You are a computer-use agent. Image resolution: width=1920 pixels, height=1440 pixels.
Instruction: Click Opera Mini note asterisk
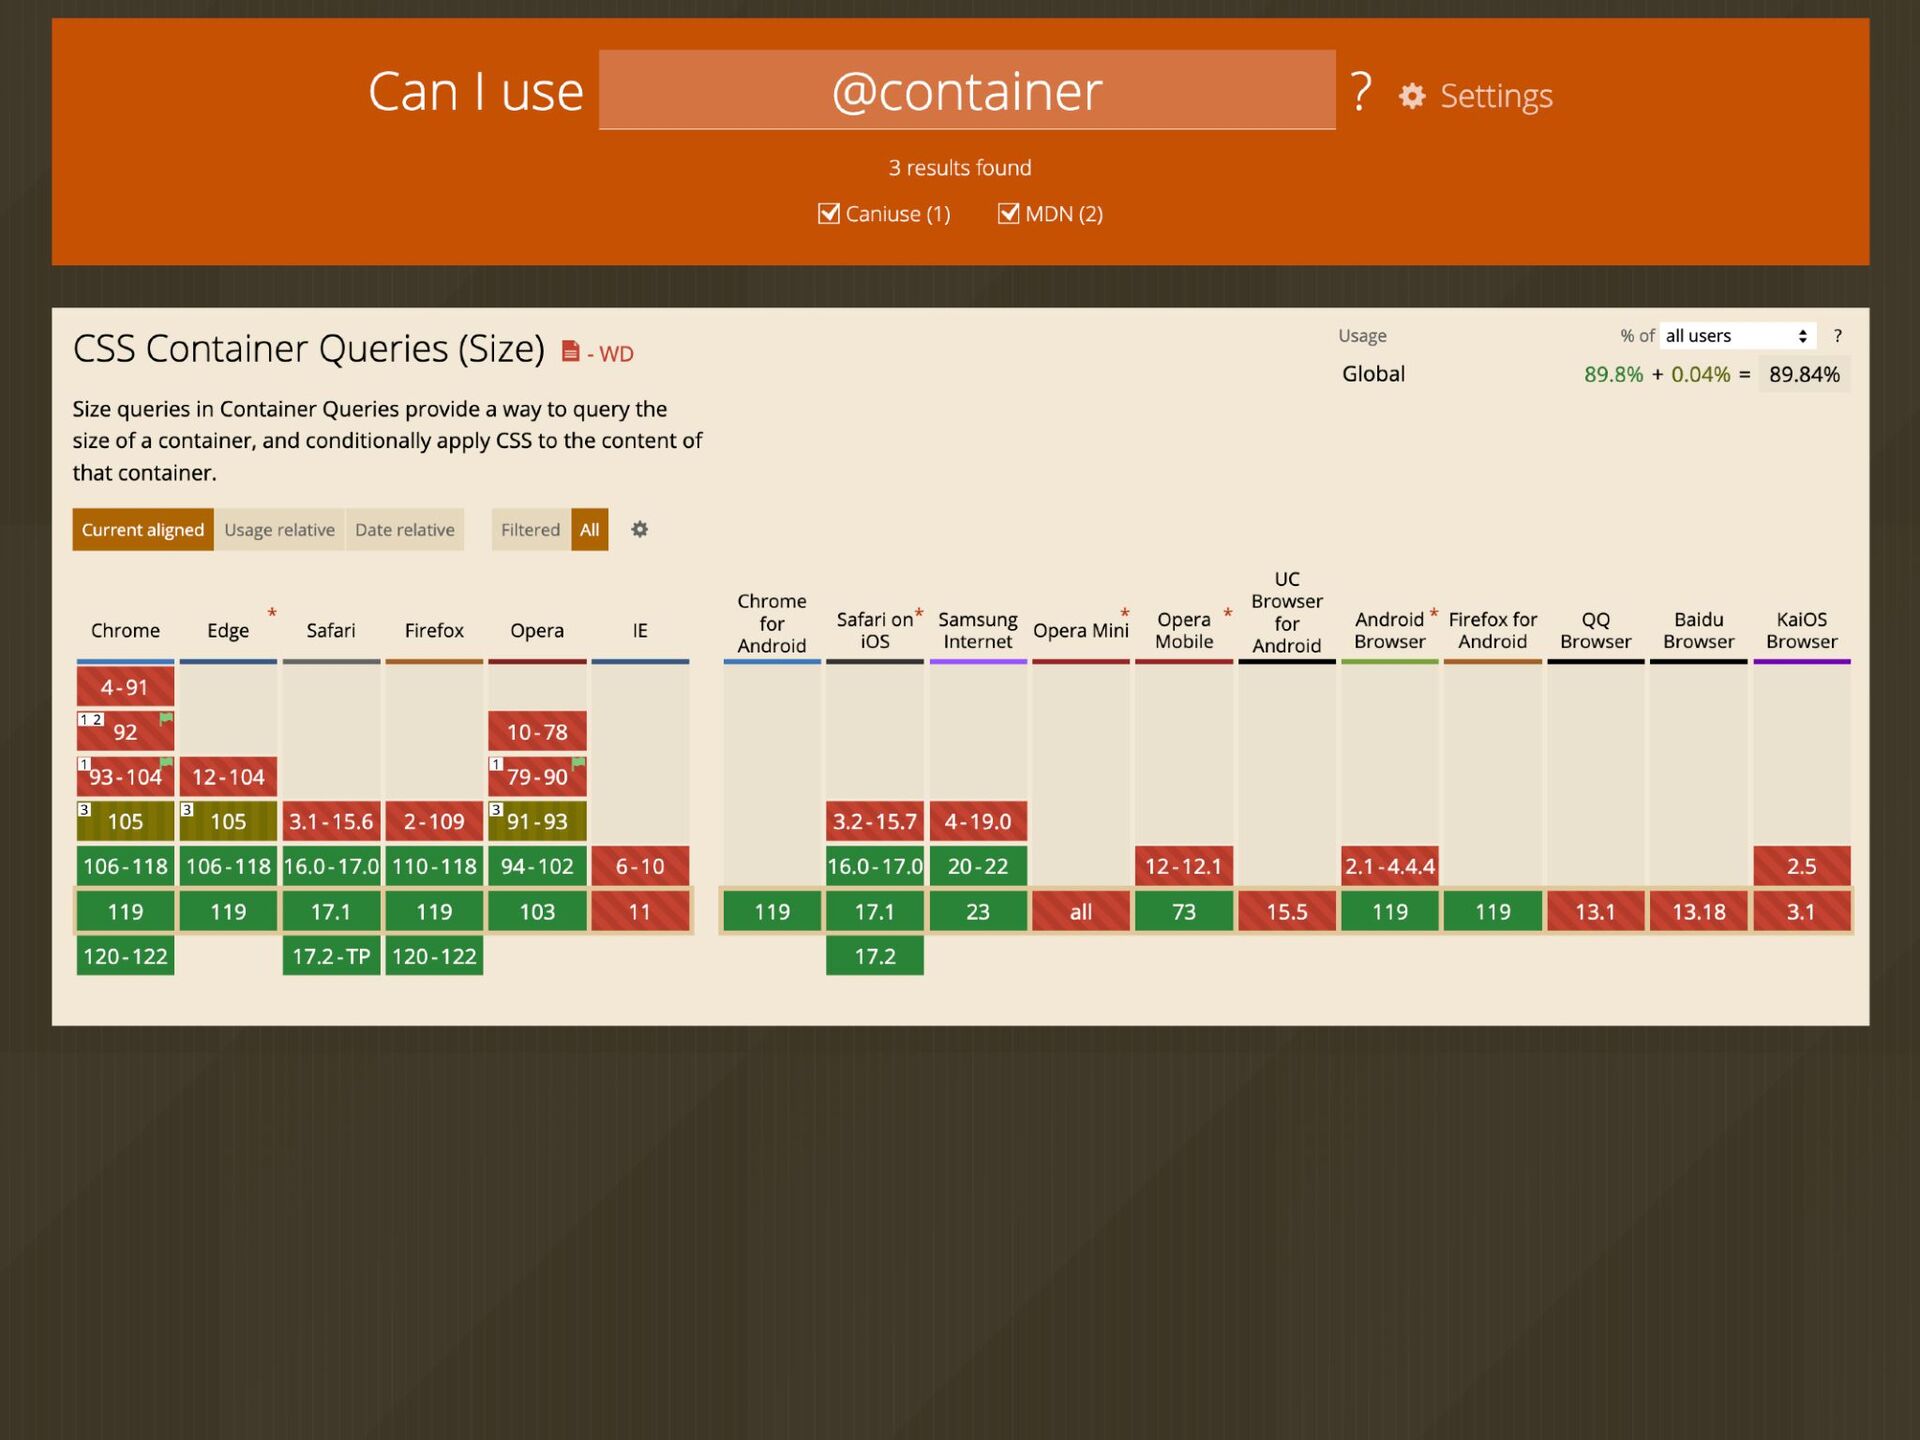(x=1124, y=613)
